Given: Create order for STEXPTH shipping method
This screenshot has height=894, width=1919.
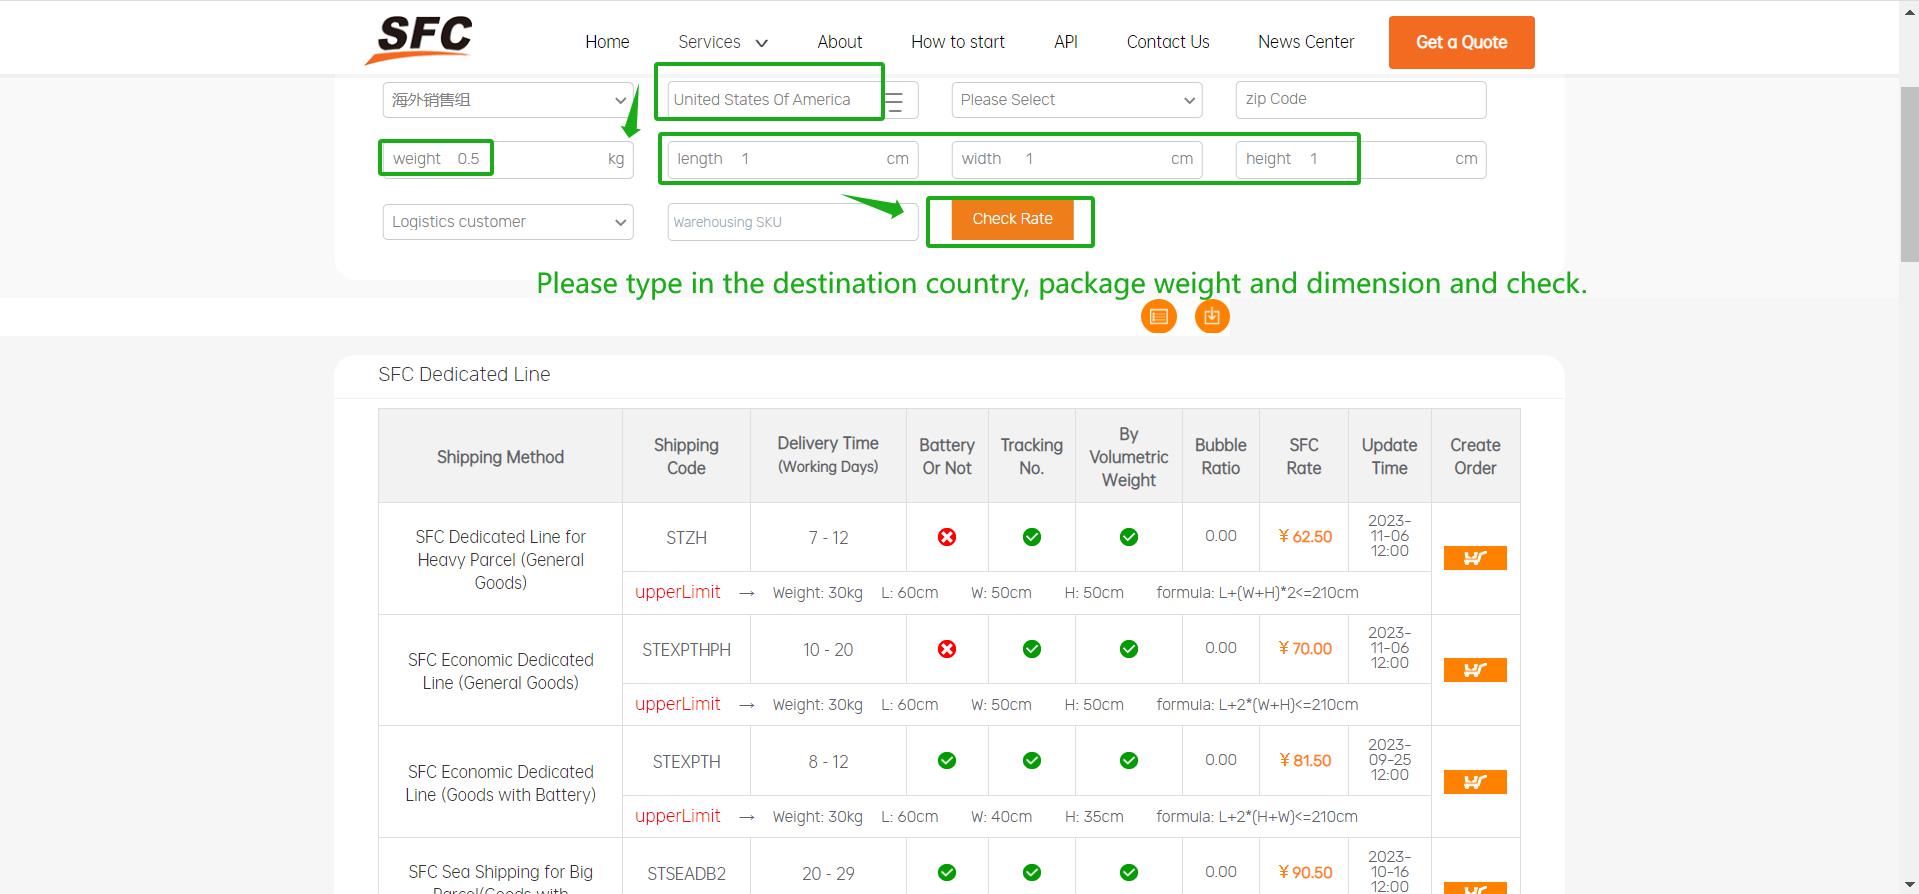Looking at the screenshot, I should click(1475, 782).
